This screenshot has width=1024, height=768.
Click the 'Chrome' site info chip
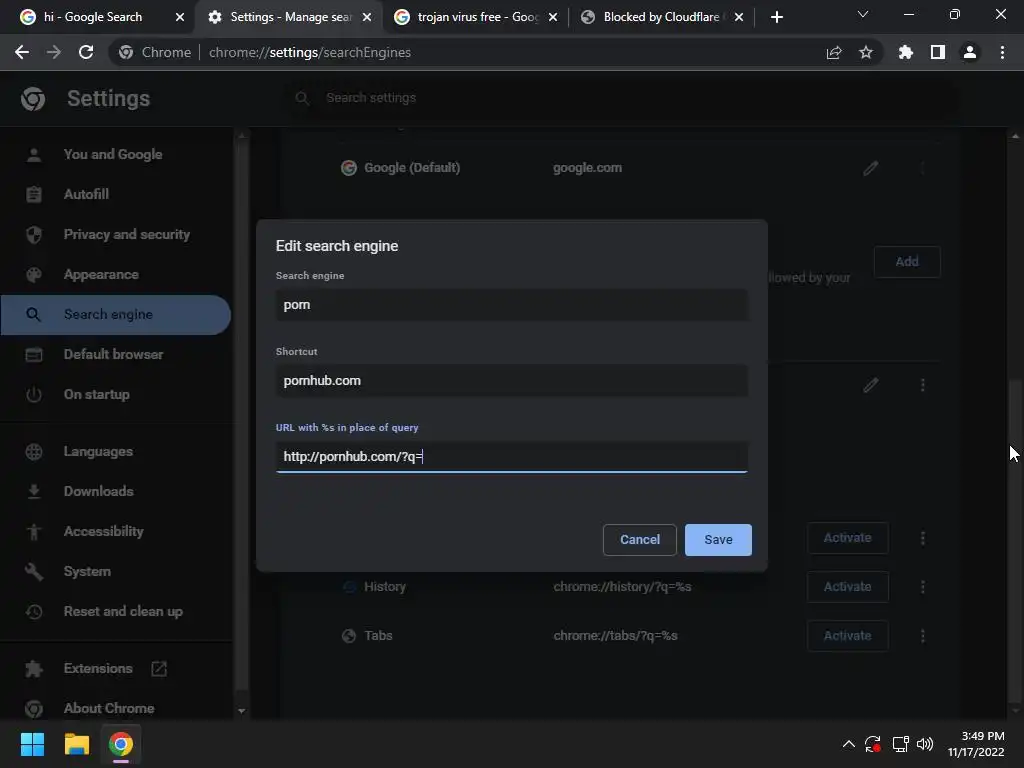point(155,52)
